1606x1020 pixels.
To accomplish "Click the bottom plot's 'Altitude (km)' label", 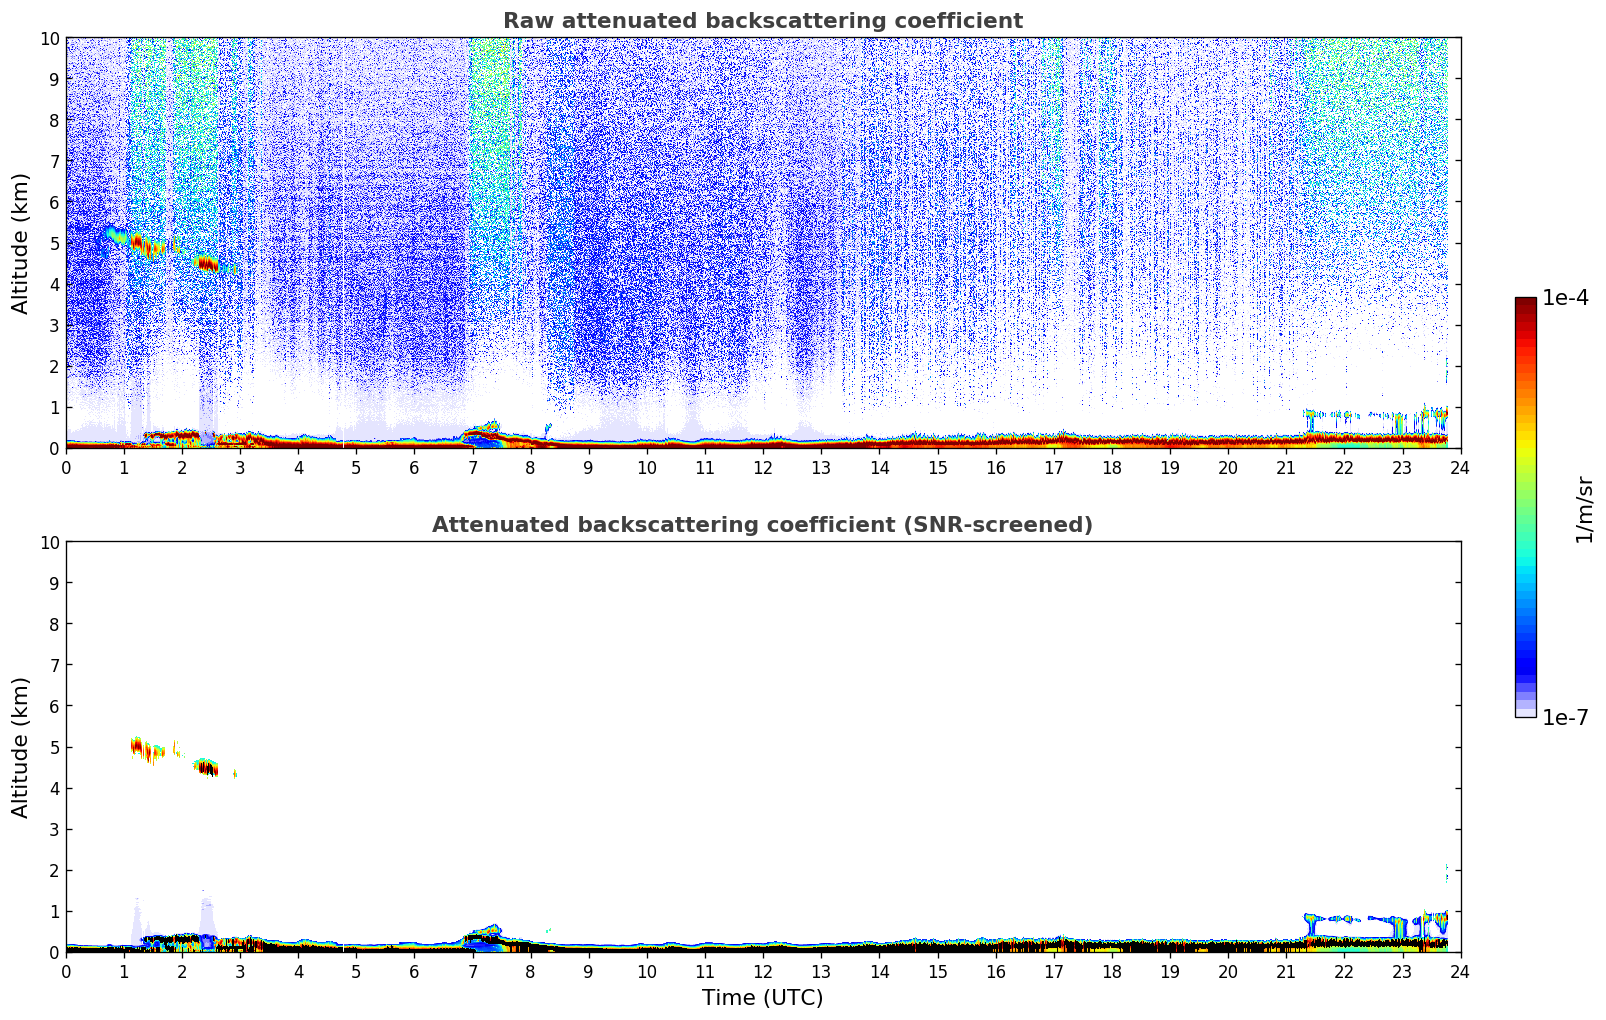I will point(21,747).
